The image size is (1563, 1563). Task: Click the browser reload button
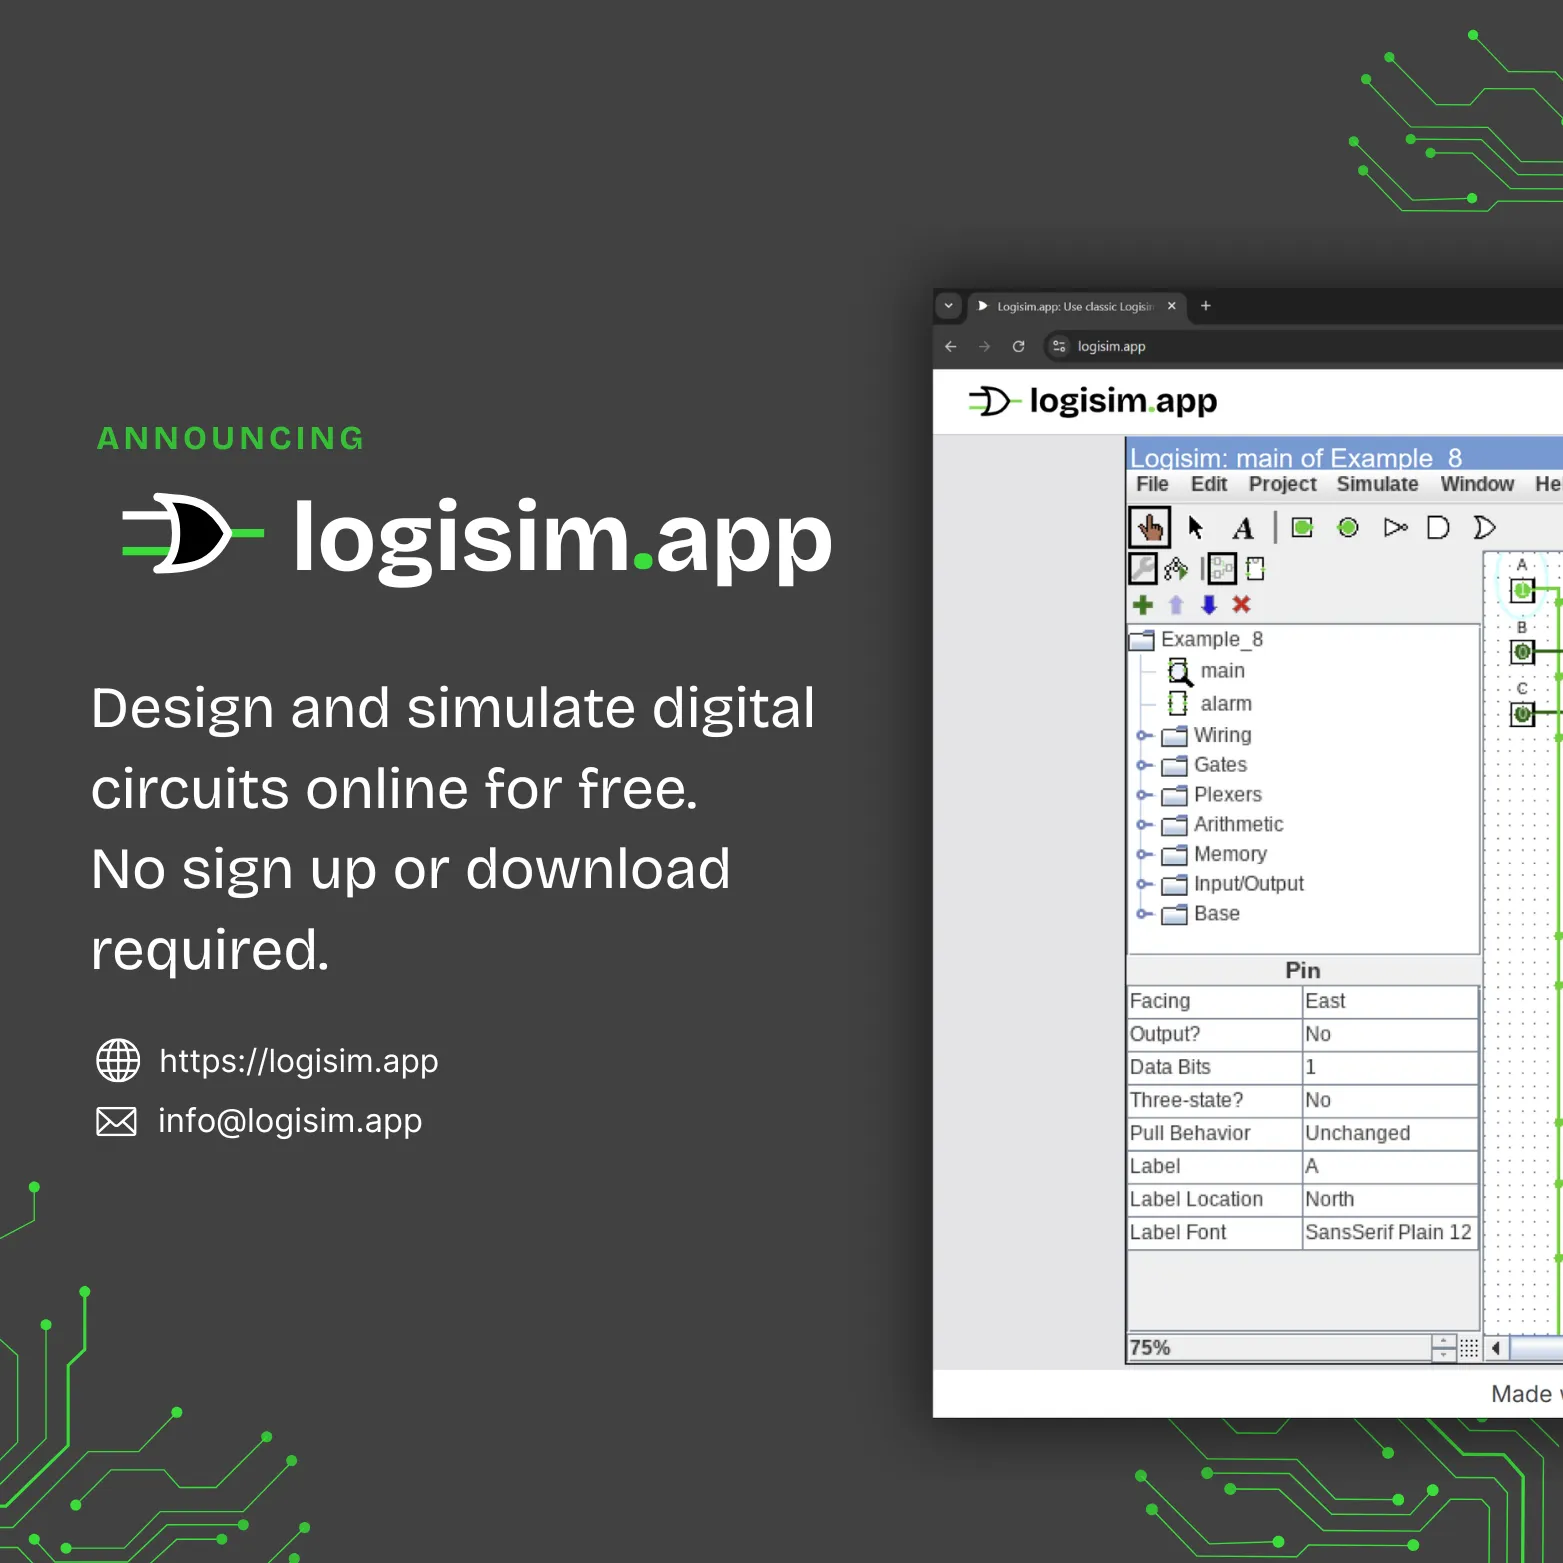[x=1018, y=347]
